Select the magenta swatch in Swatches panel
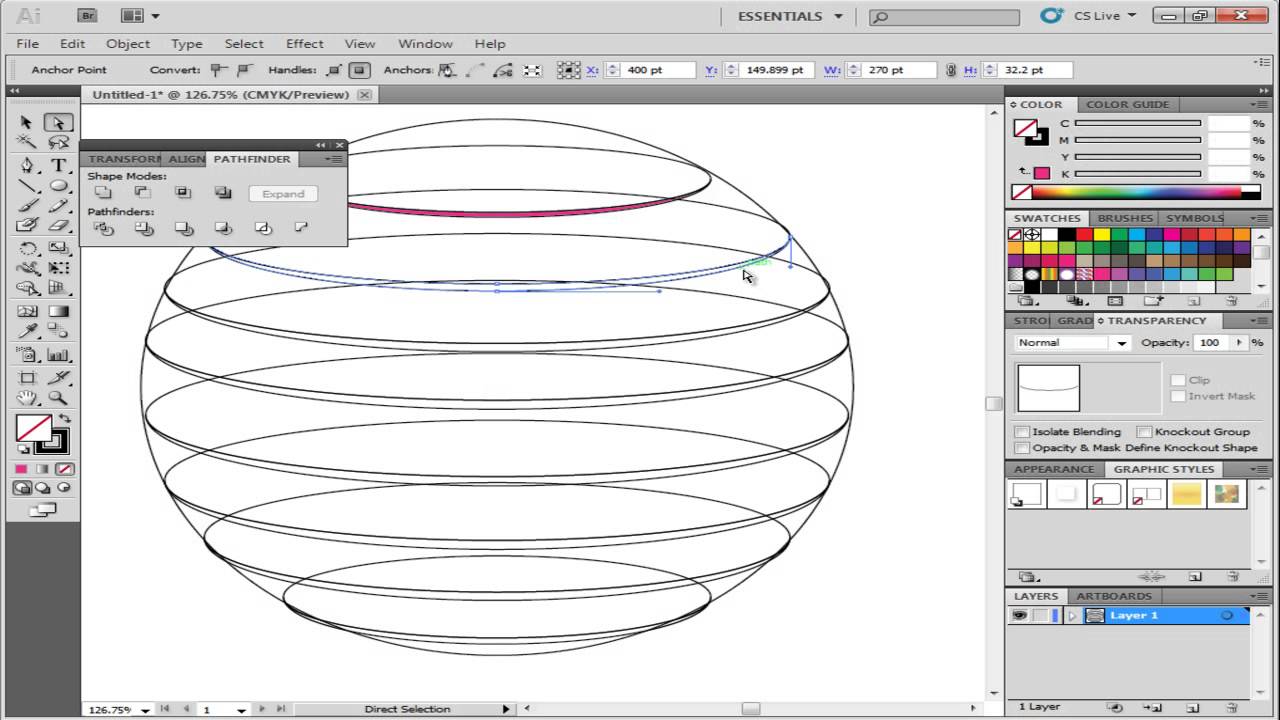Screen dimensions: 1280x720 [x=1170, y=234]
